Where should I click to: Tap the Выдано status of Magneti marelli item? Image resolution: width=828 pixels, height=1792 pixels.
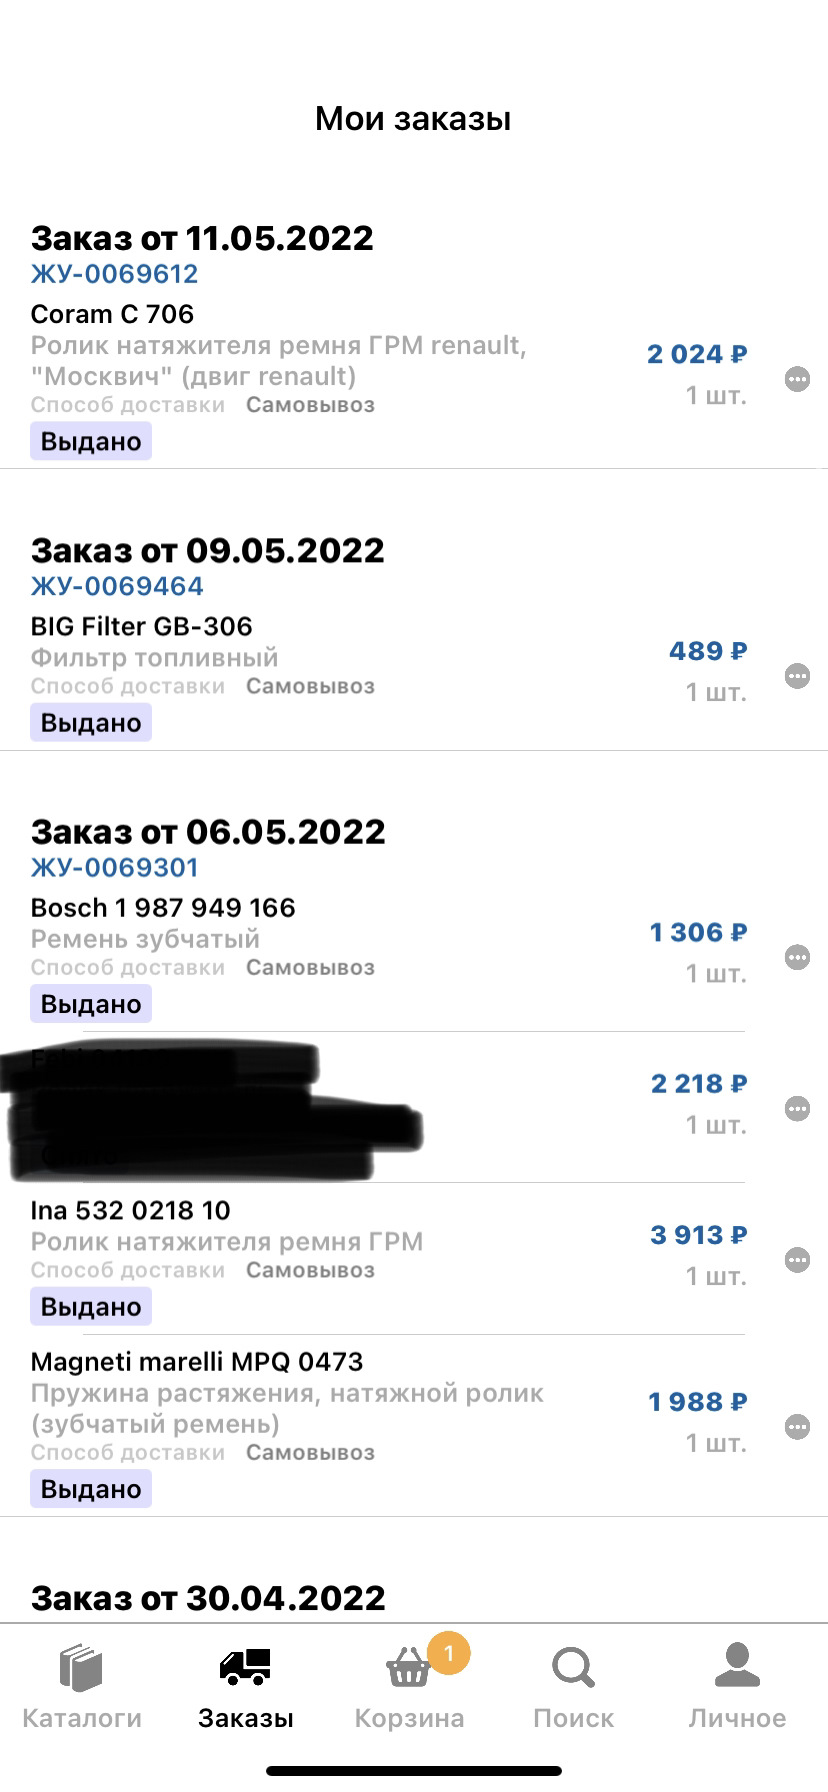[x=91, y=1489]
